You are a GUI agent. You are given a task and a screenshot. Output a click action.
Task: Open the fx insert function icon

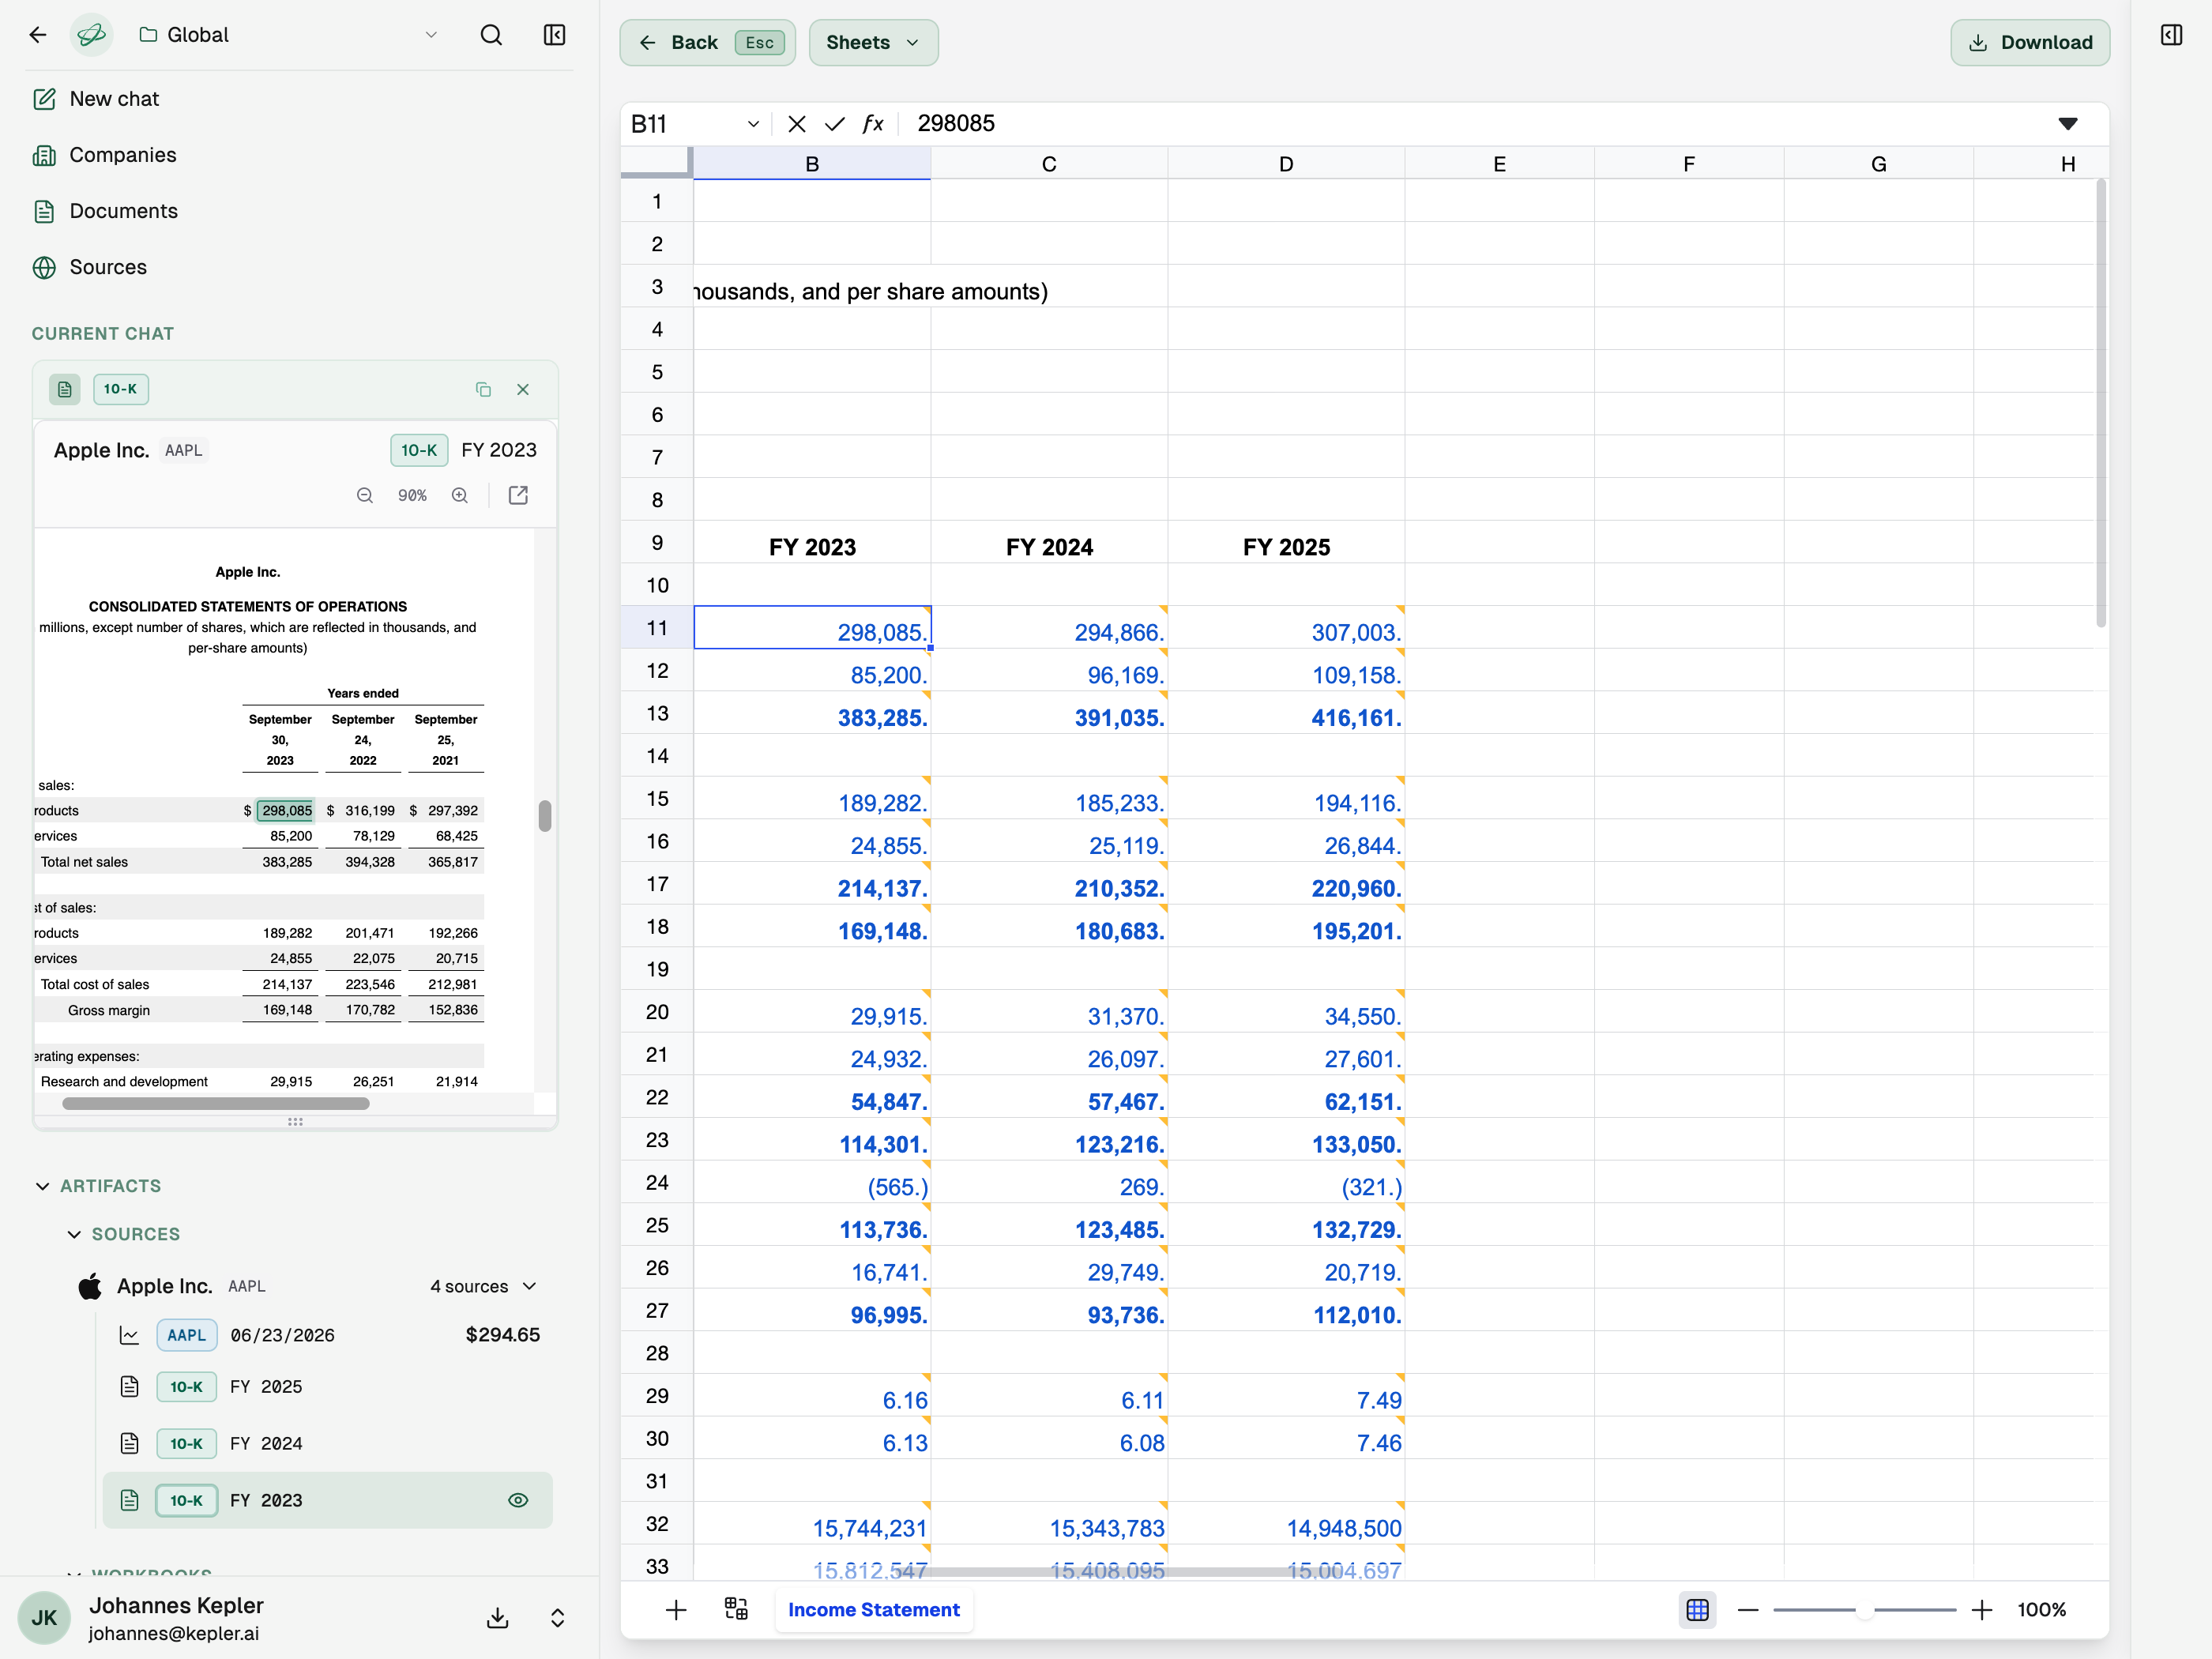tap(873, 124)
